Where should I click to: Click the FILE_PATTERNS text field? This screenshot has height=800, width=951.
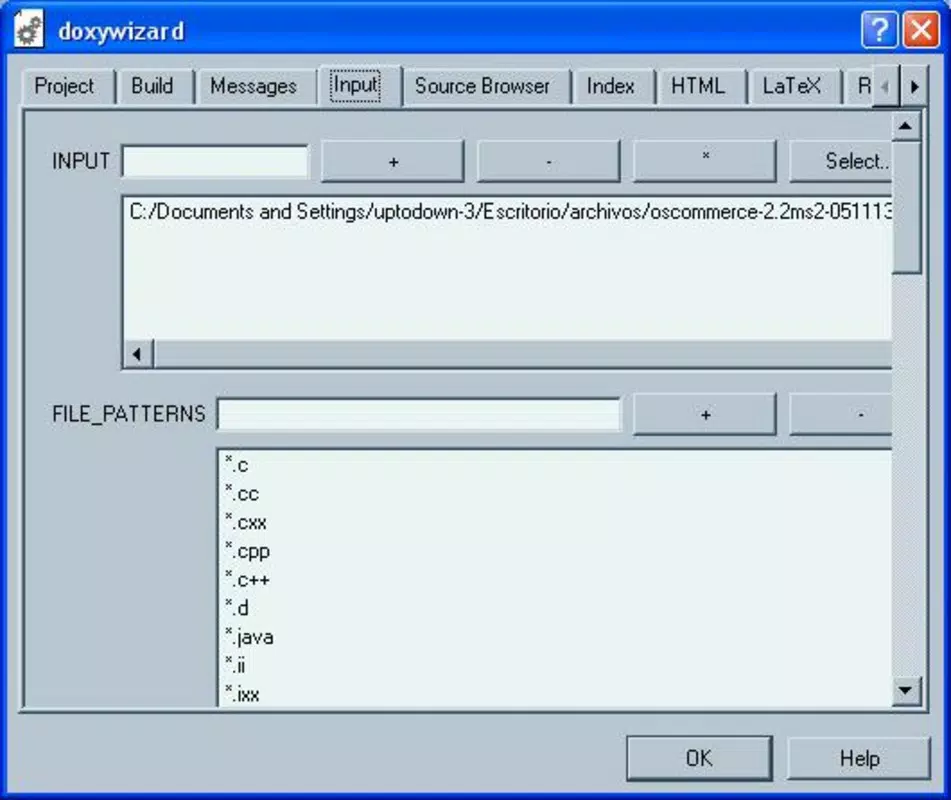419,414
